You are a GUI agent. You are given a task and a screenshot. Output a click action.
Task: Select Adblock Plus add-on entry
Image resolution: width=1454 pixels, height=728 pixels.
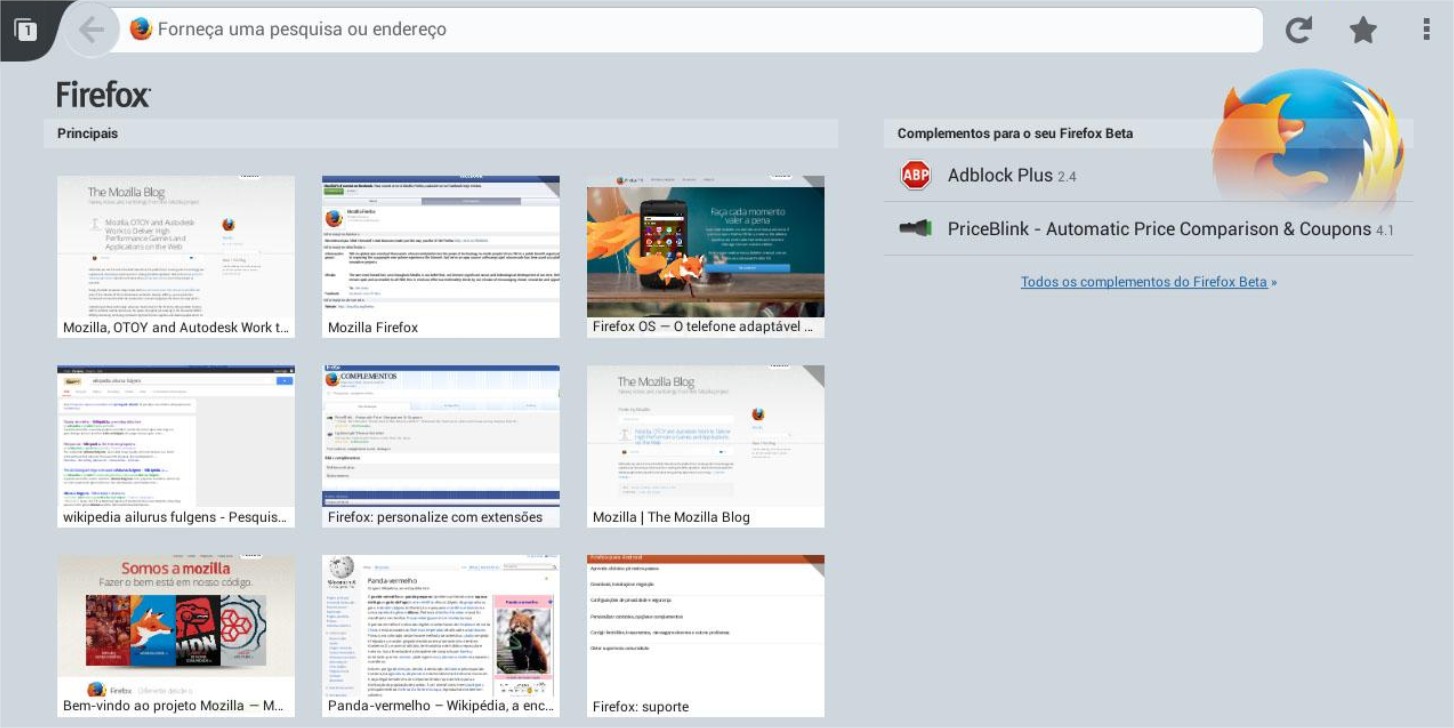[1011, 175]
